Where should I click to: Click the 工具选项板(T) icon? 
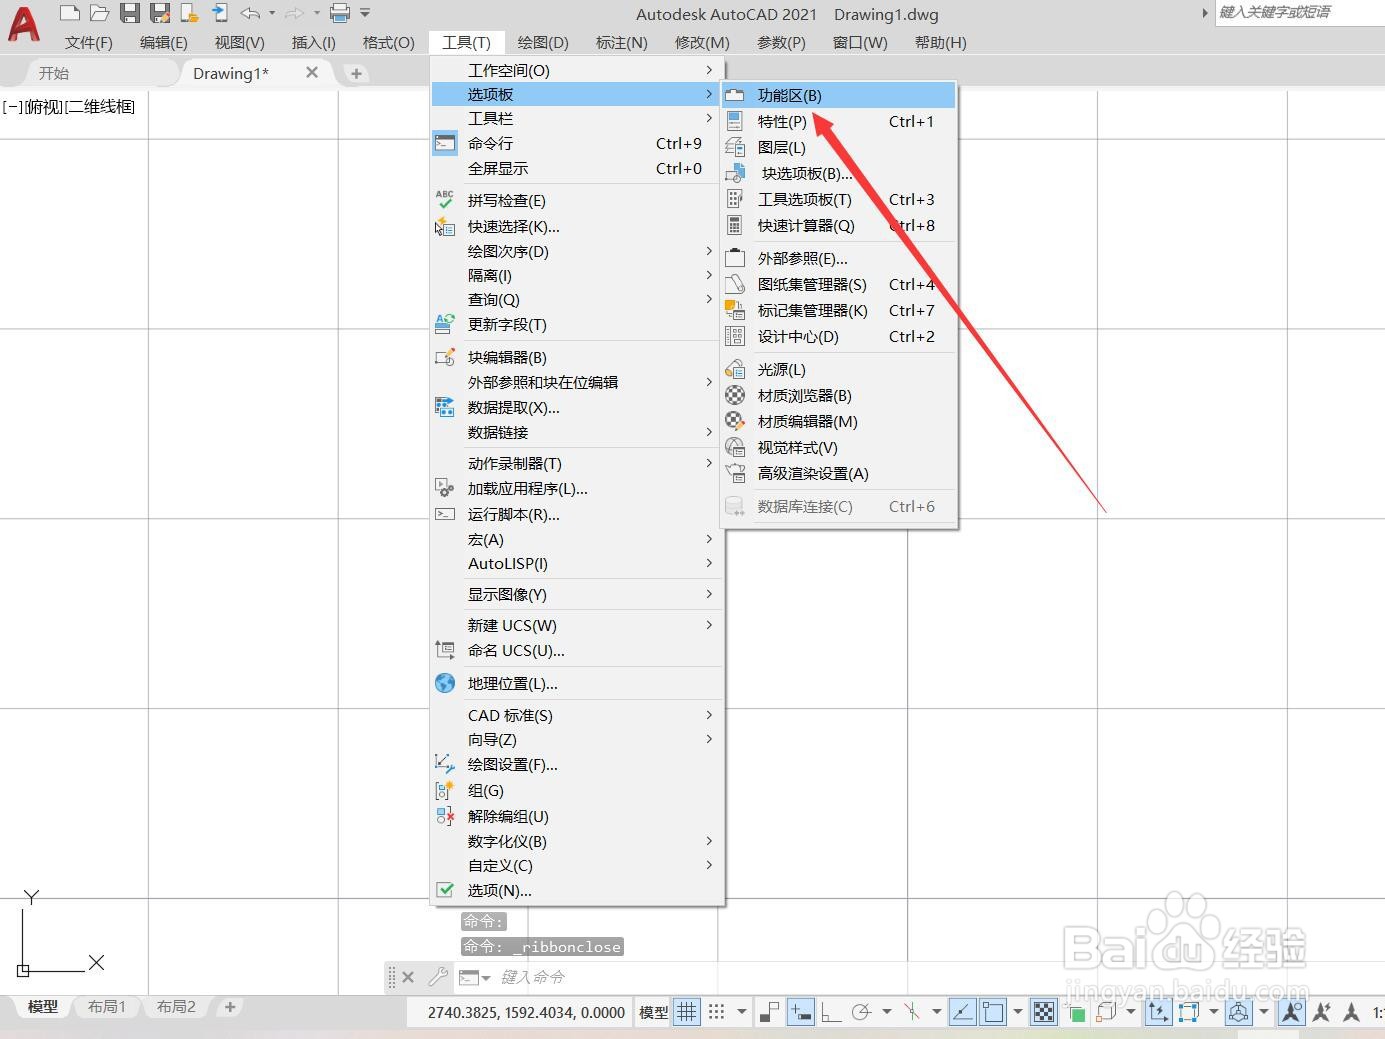(735, 199)
